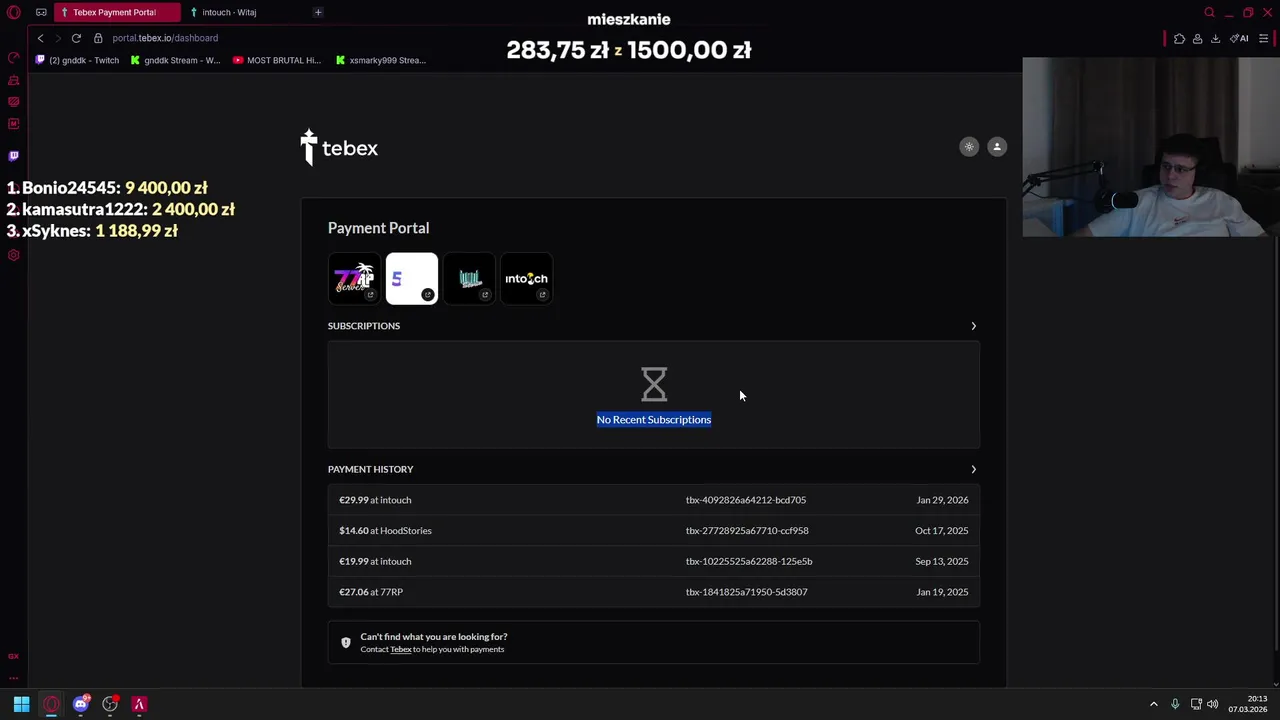Open the '(2) gnddk - Twitch' bookmark
This screenshot has height=720, width=1280.
[x=77, y=60]
